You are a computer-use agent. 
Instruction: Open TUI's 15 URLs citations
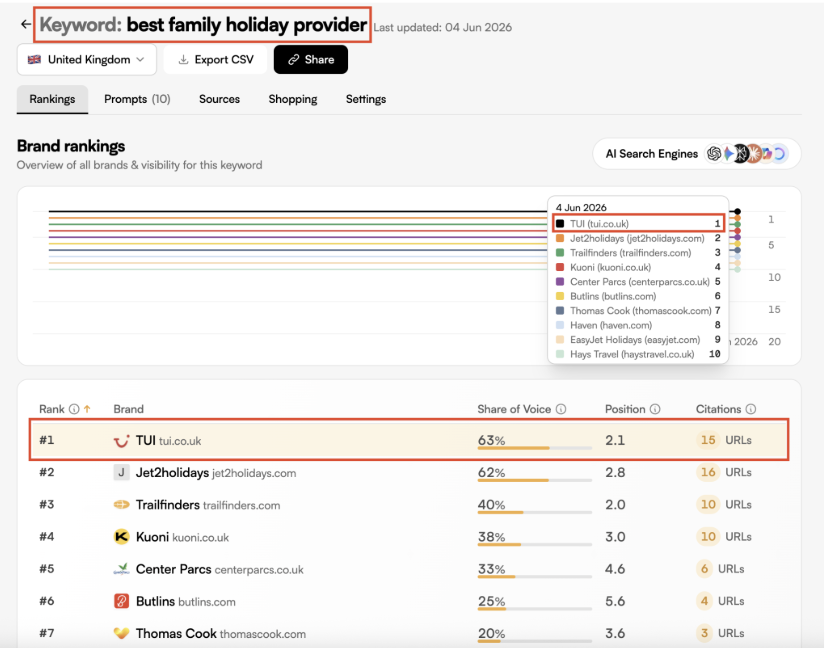(724, 440)
